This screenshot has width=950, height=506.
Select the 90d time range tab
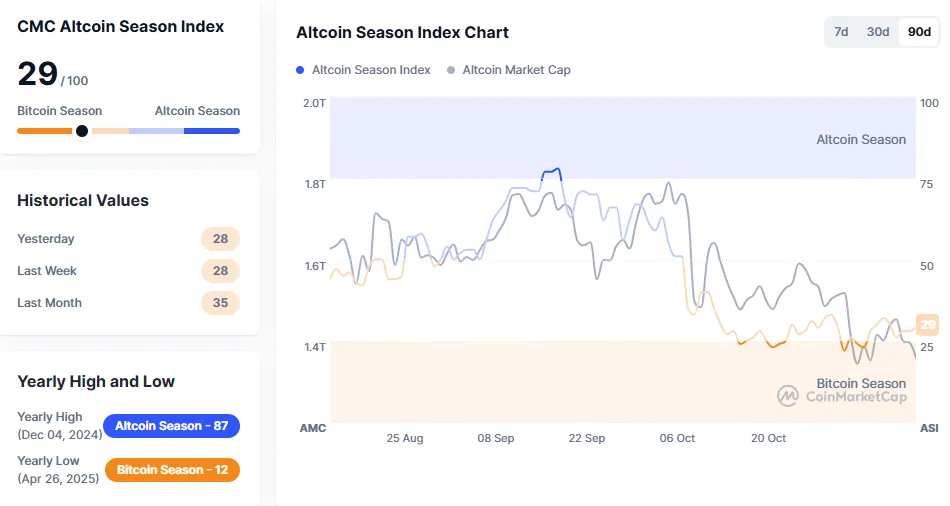pyautogui.click(x=919, y=32)
